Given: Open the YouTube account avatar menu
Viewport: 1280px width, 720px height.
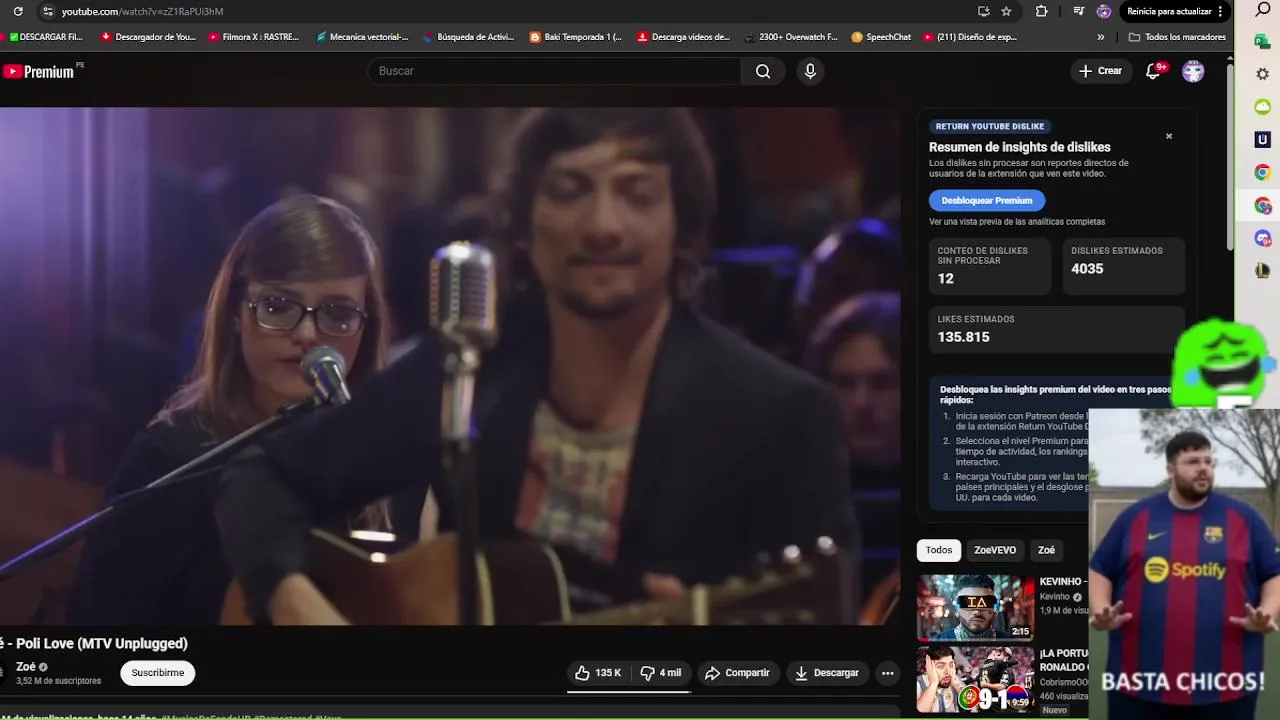Looking at the screenshot, I should 1193,71.
